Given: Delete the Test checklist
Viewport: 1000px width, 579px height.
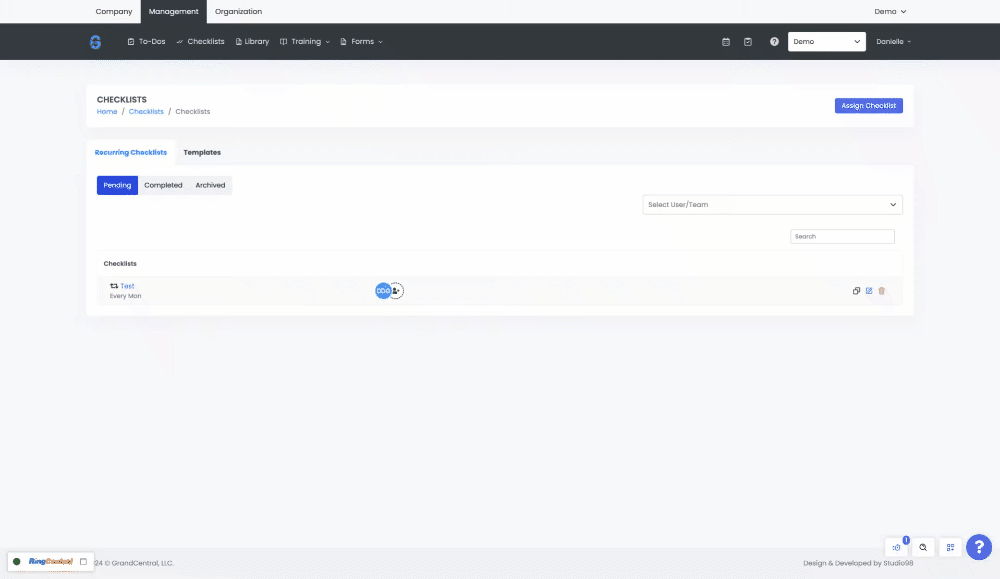Looking at the screenshot, I should click(x=882, y=291).
